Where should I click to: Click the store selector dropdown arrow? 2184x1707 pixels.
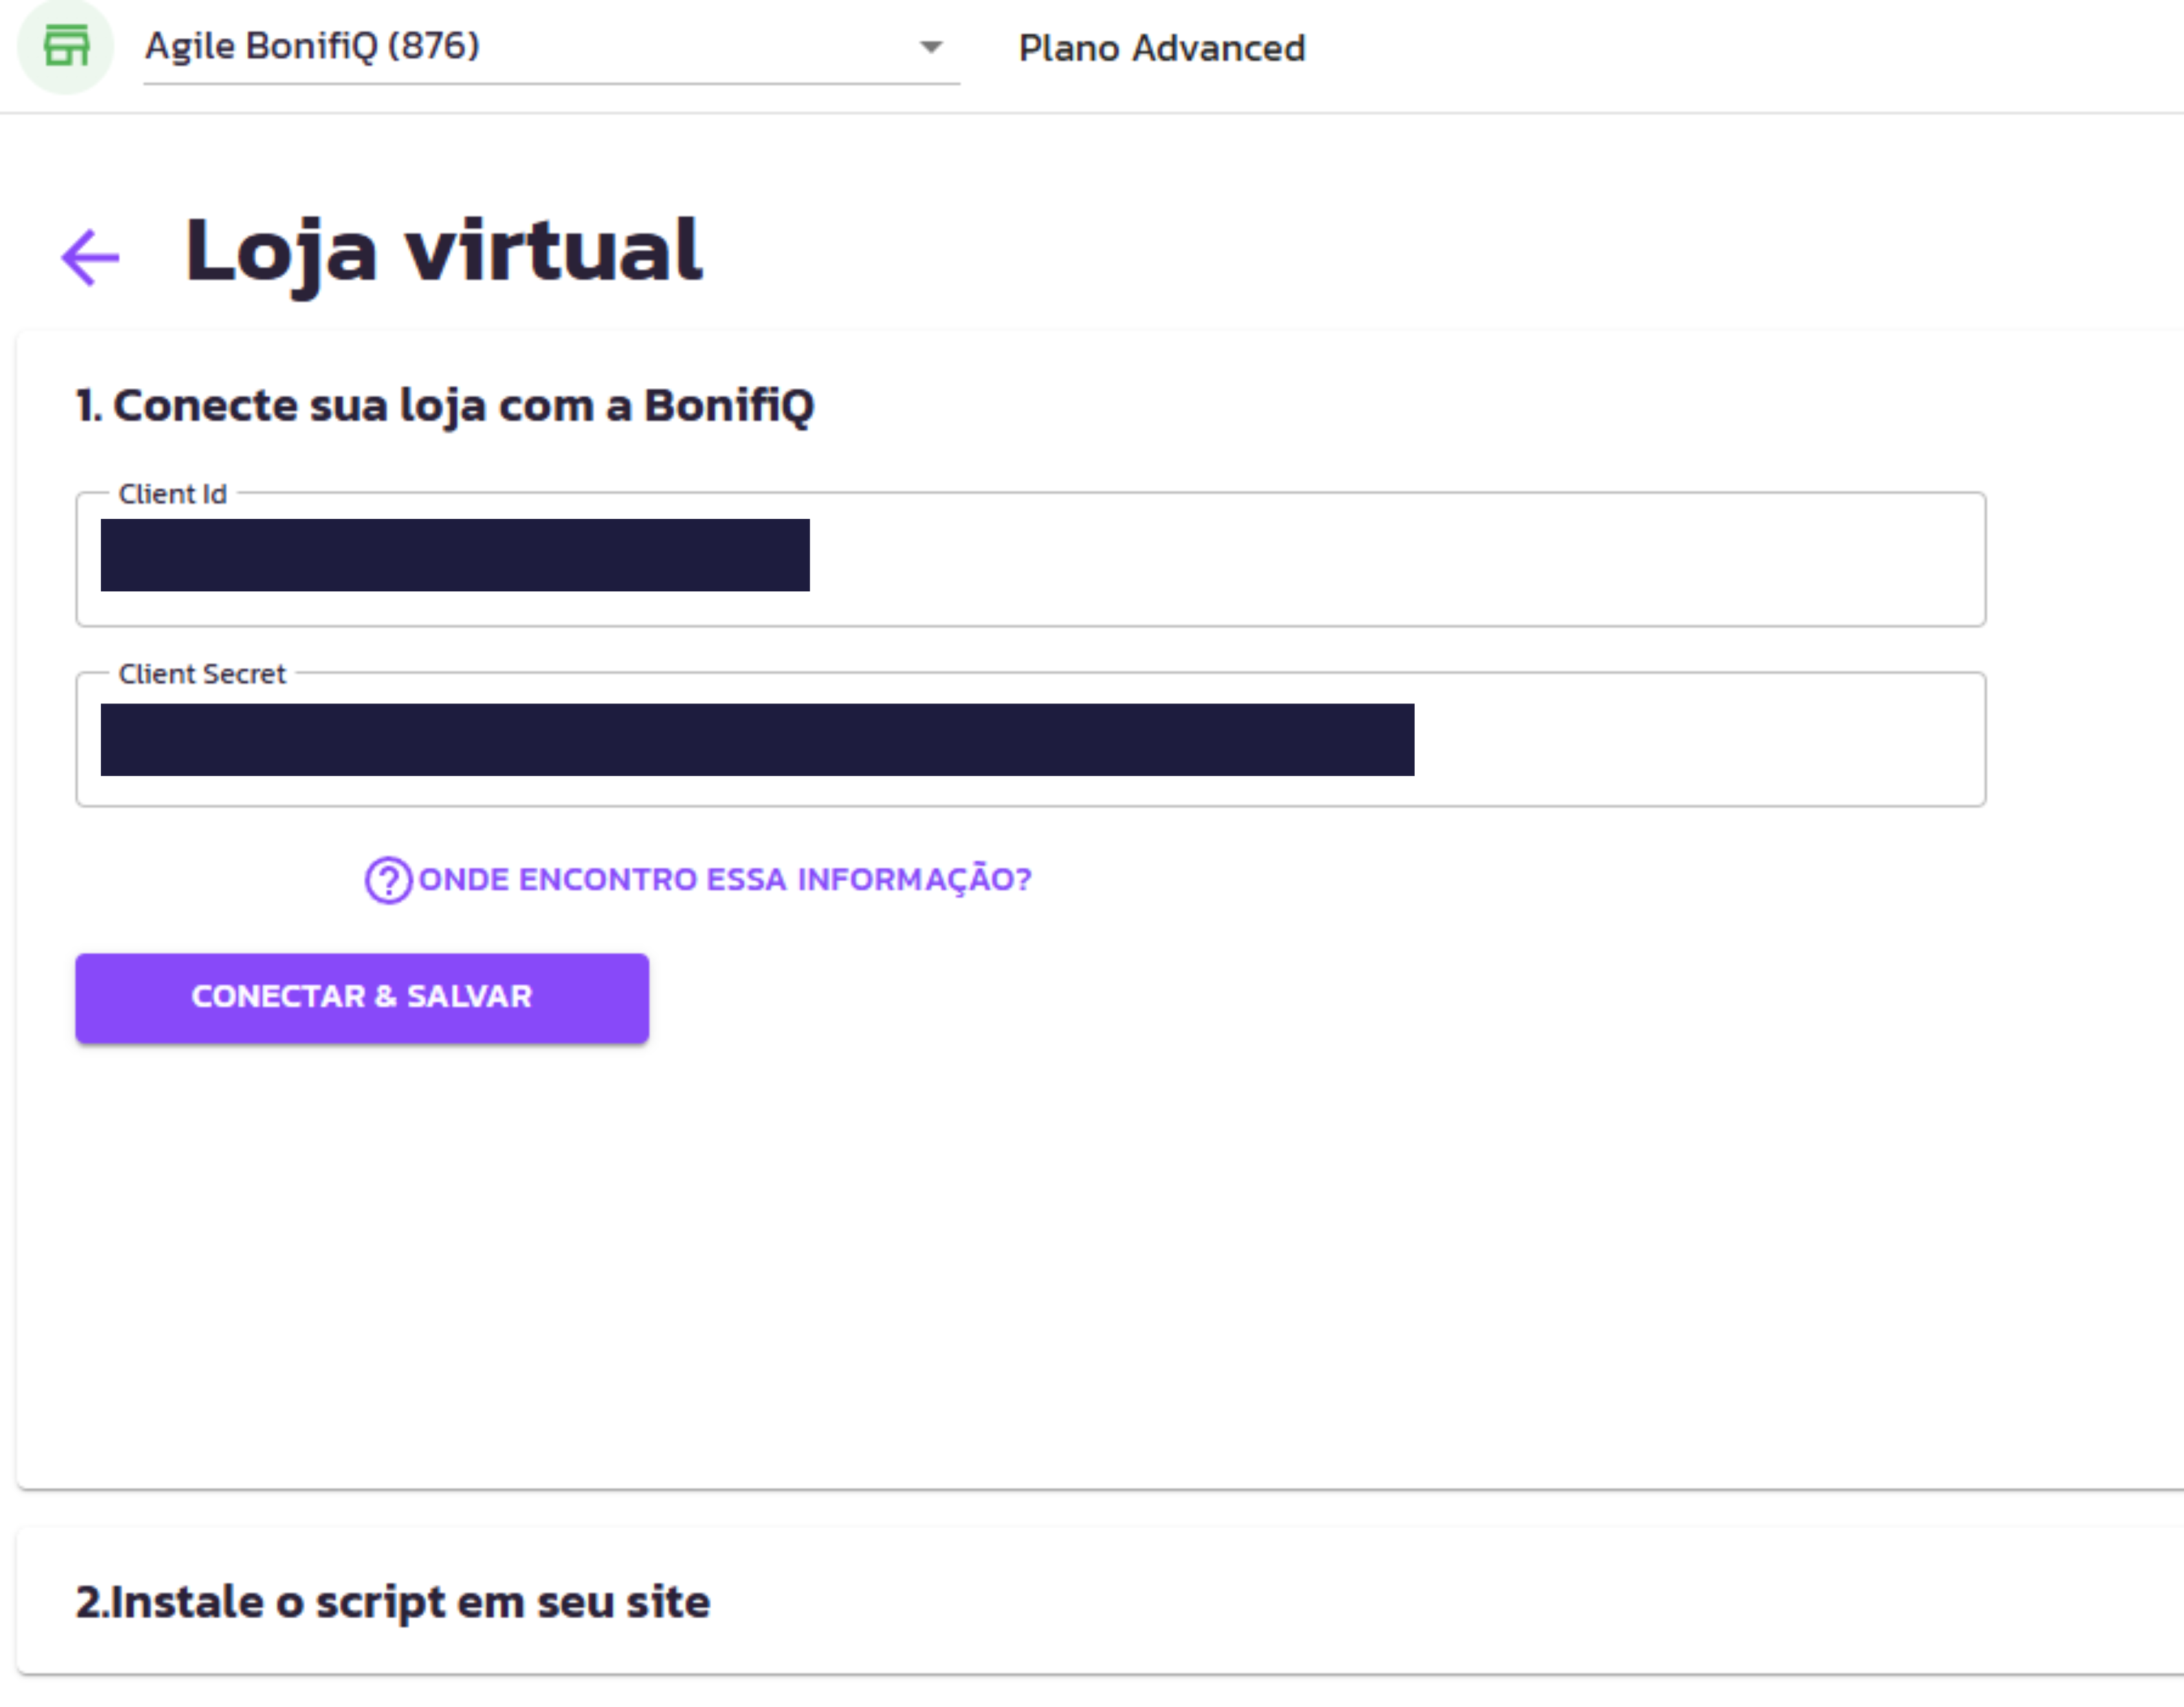(931, 47)
